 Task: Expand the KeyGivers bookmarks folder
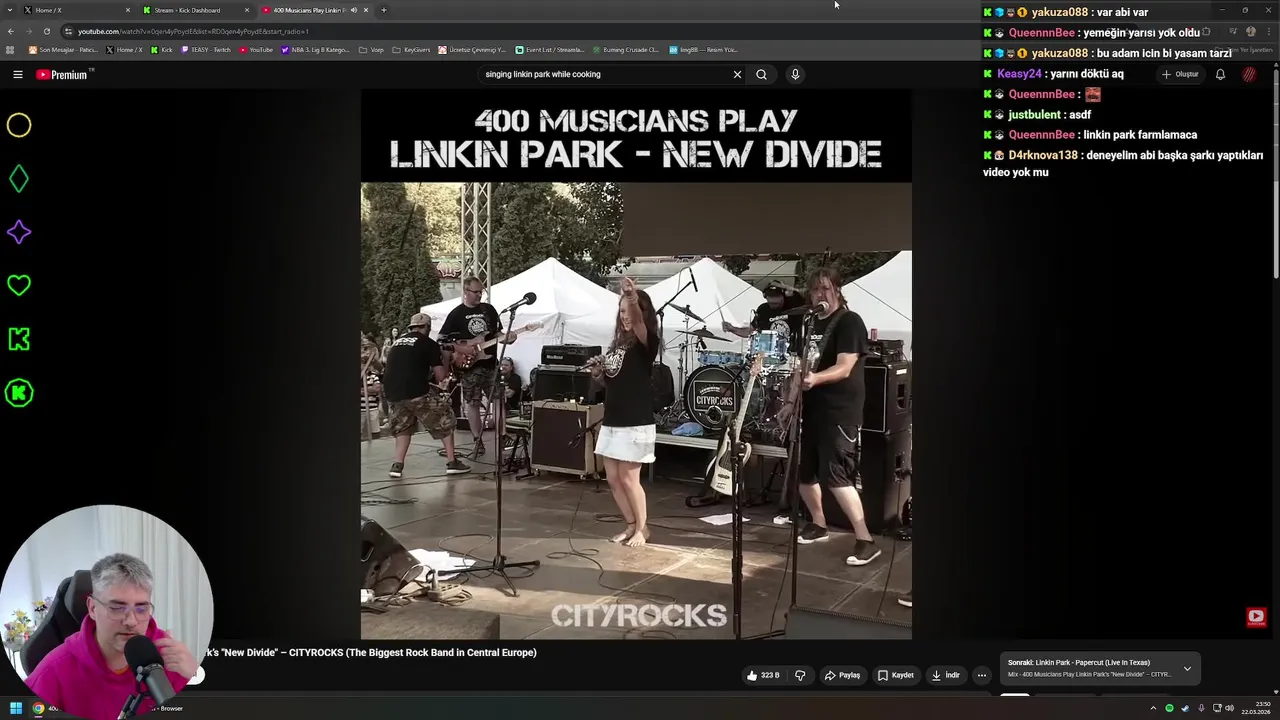(x=411, y=50)
